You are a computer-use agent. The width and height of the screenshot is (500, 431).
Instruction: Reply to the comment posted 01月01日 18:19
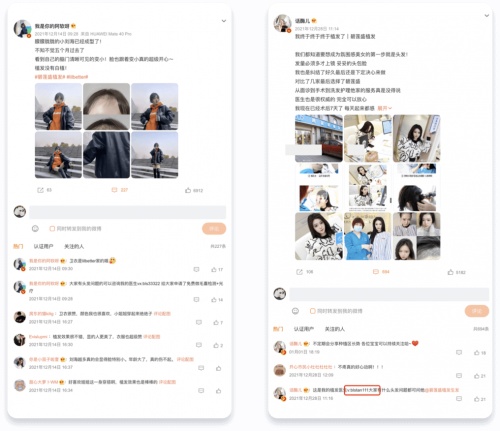pos(459,352)
